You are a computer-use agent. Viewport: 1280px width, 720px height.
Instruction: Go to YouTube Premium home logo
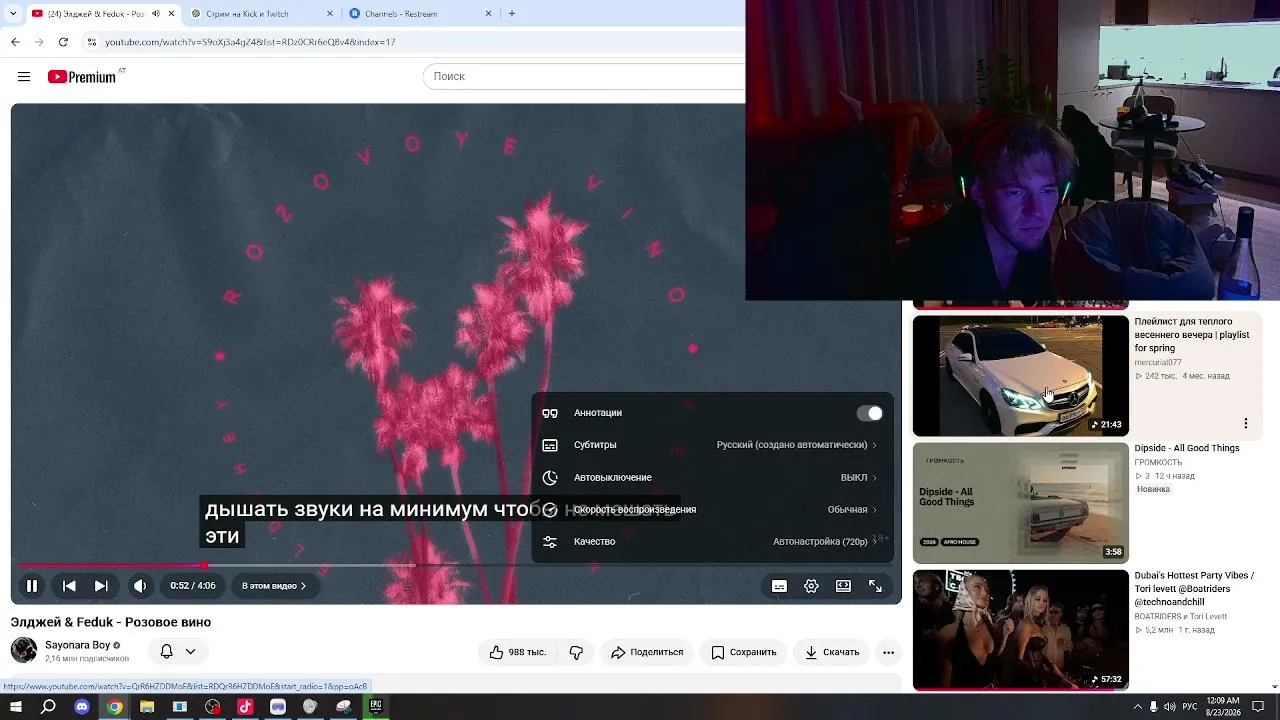tap(82, 77)
